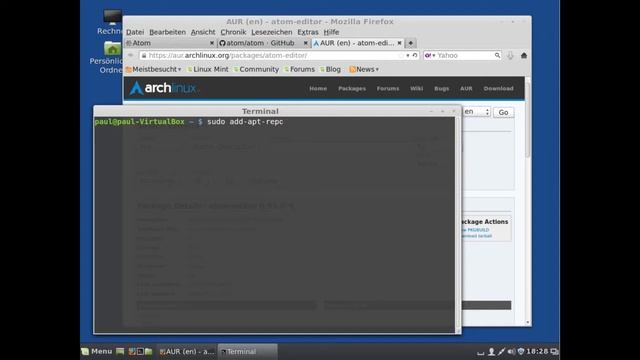The image size is (640, 360).
Task: Launch terminal from panel launcher
Action: pyautogui.click(x=140, y=351)
